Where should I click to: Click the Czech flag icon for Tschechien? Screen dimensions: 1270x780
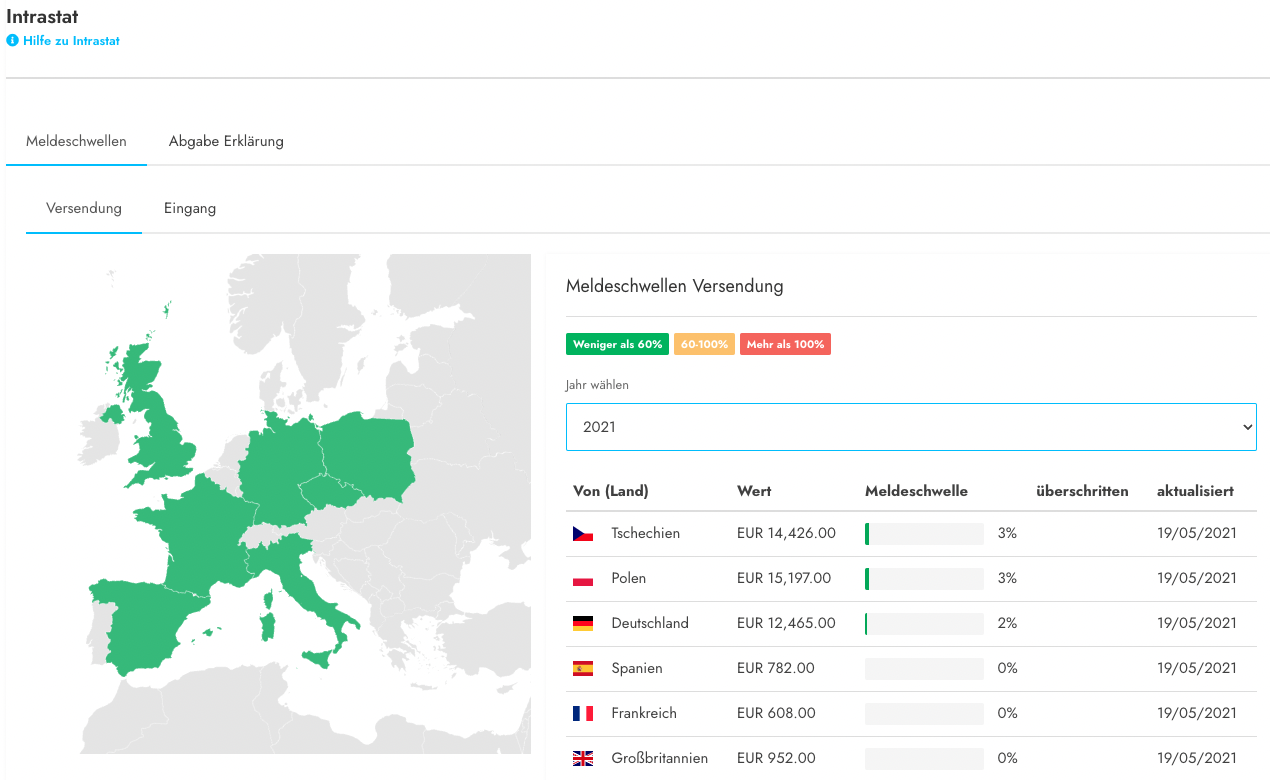tap(583, 534)
